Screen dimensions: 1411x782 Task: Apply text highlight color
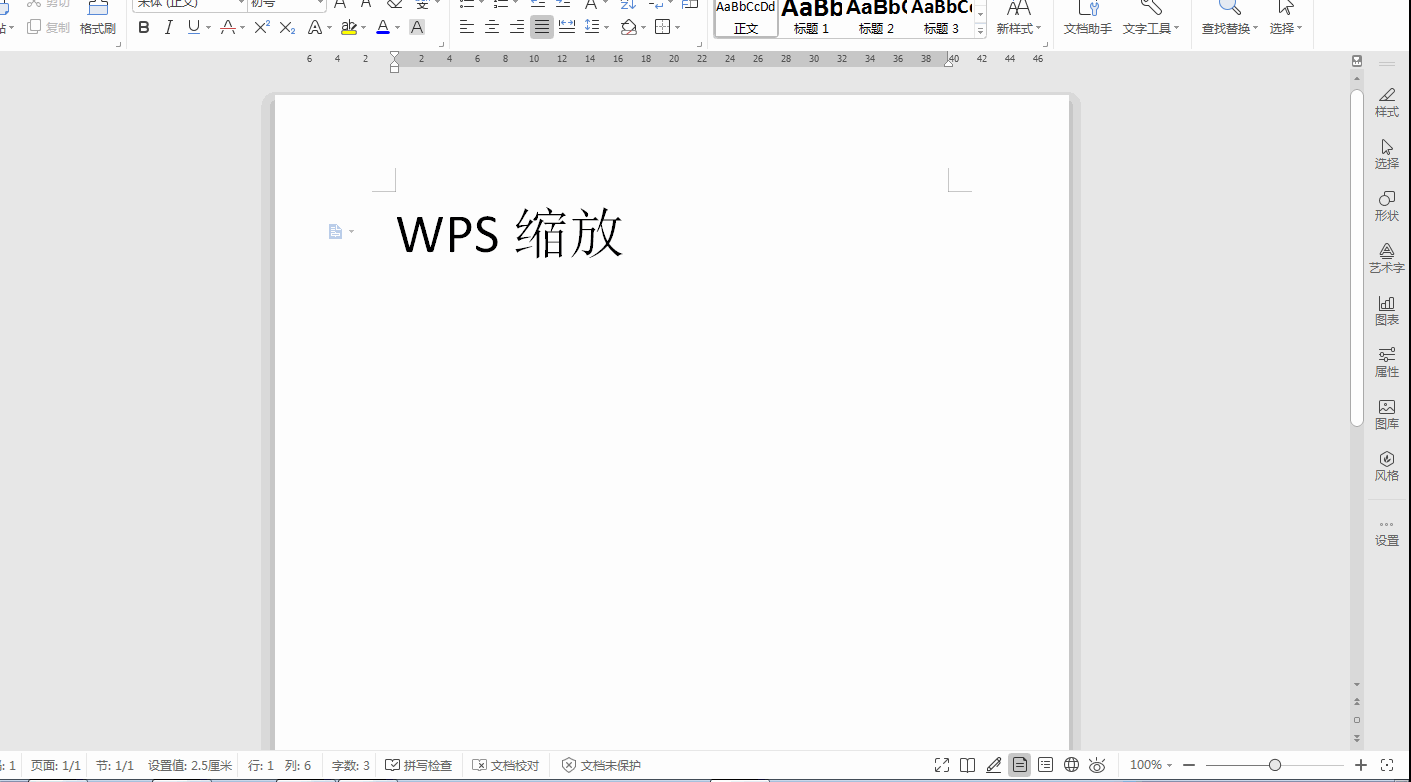click(x=348, y=27)
